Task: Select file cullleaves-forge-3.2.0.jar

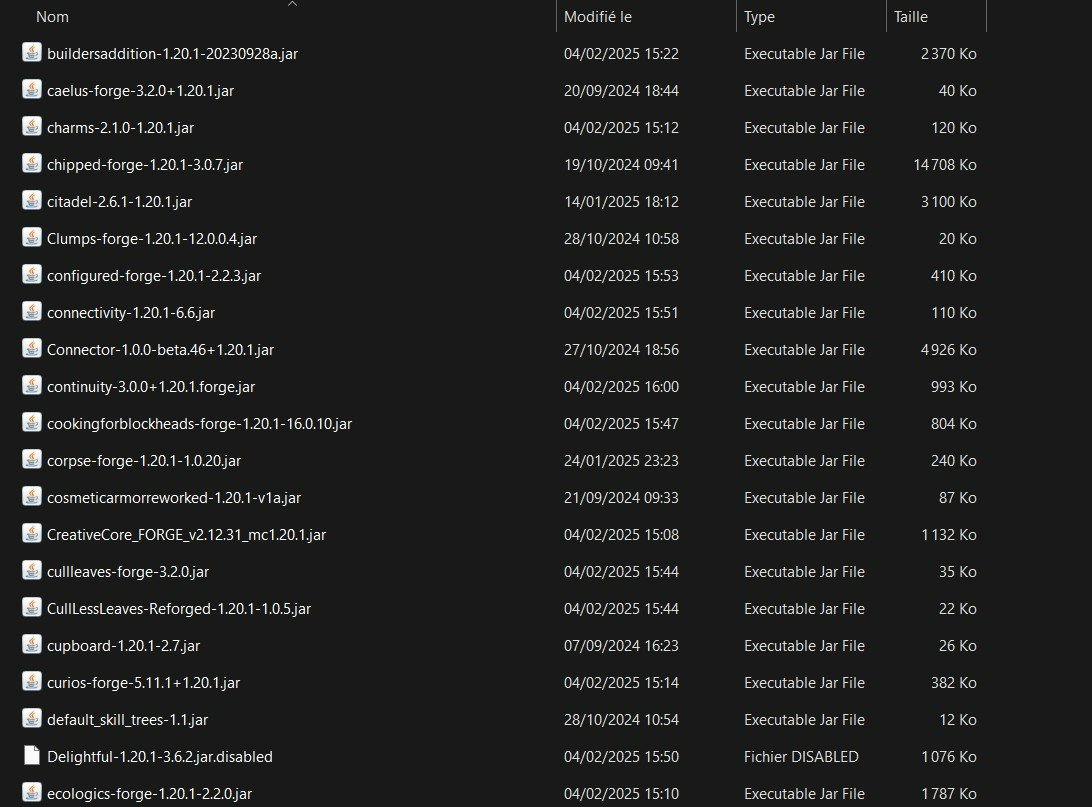Action: [x=128, y=572]
